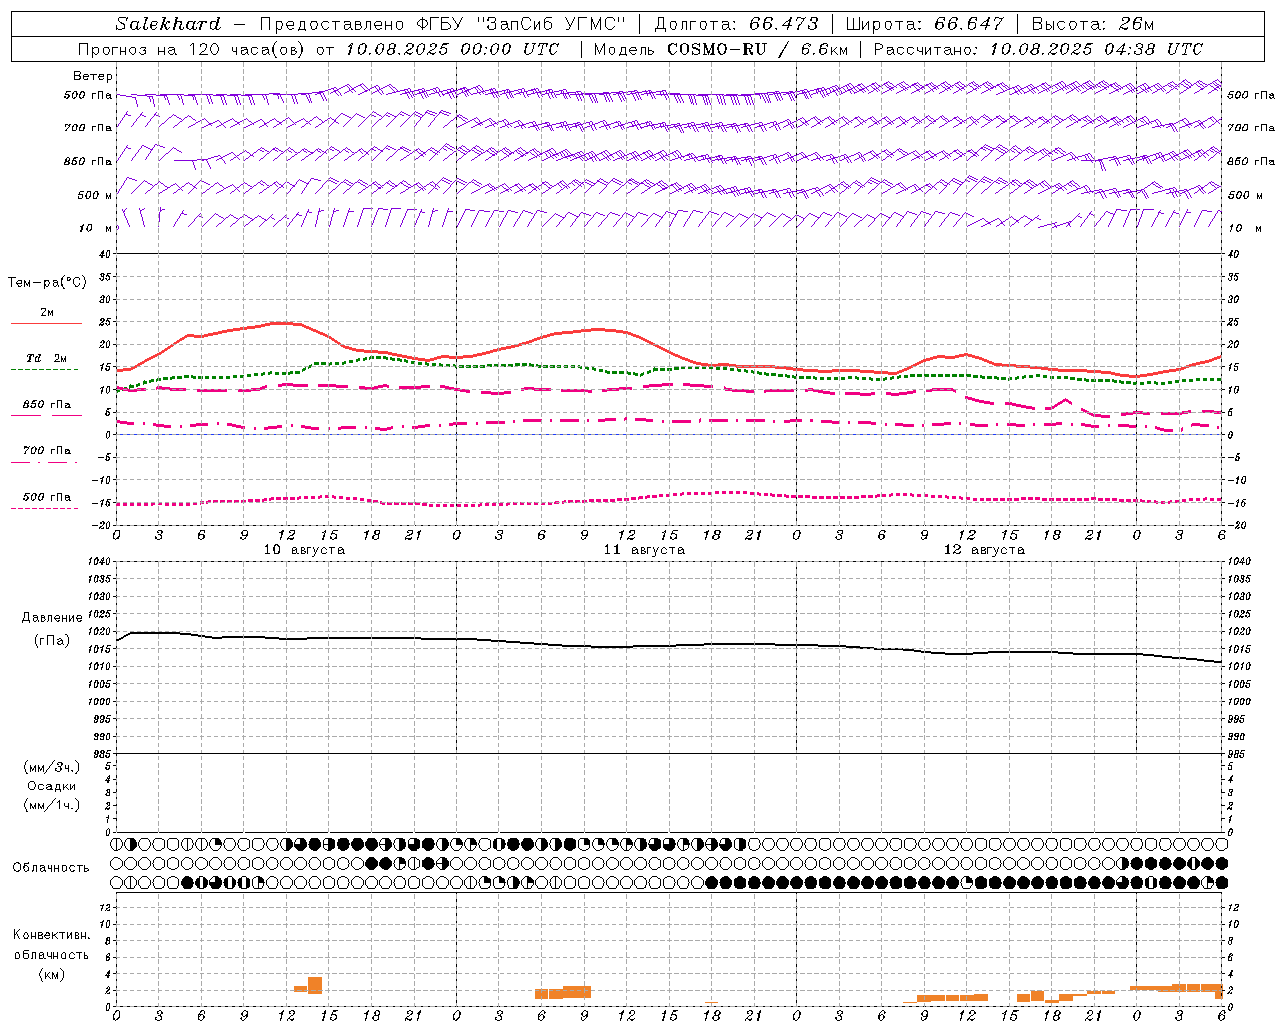The width and height of the screenshot is (1280, 1024).
Task: Select the 500 м wind level label on right
Action: pyautogui.click(x=1245, y=195)
